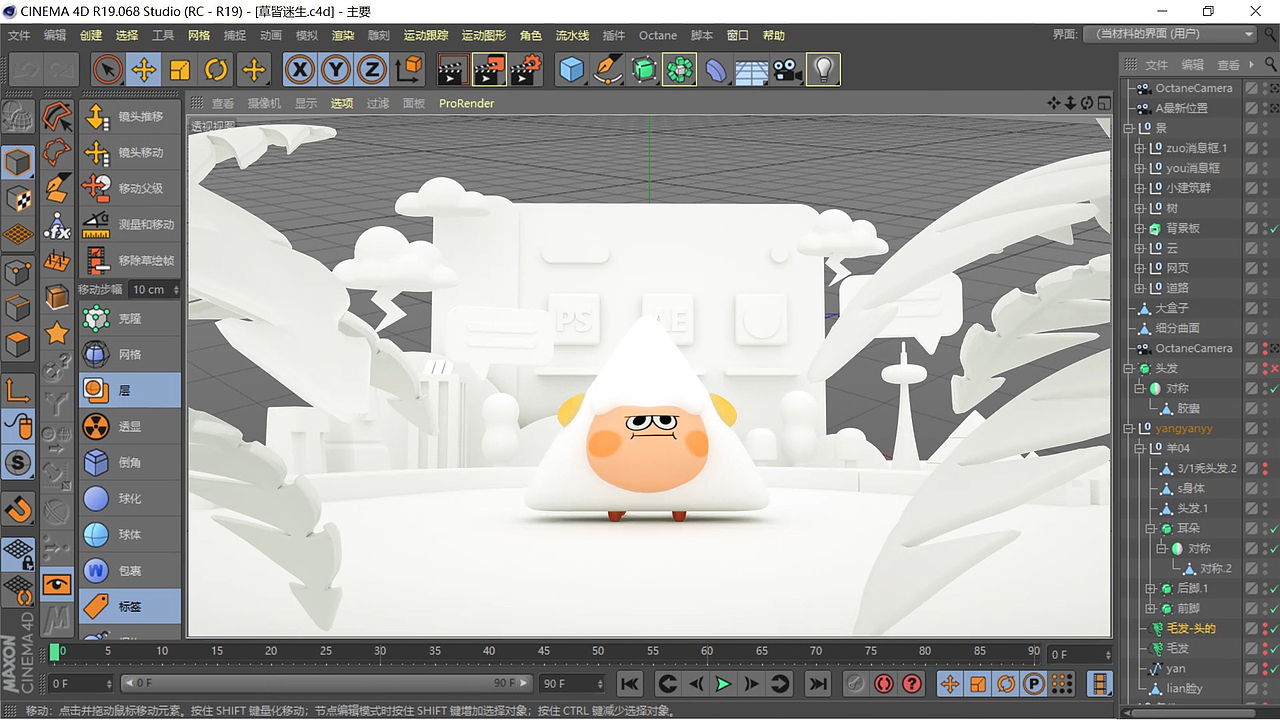Open the viewport 摄像机 menu

(x=265, y=103)
